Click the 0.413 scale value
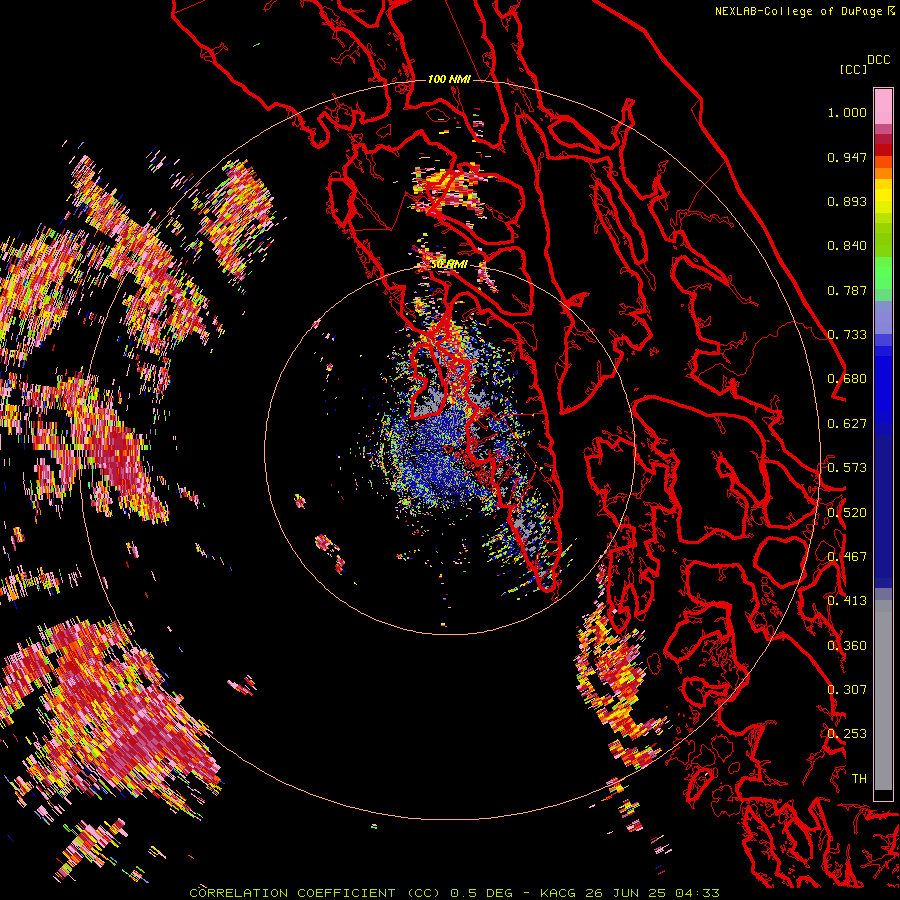Viewport: 900px width, 900px height. (x=847, y=601)
